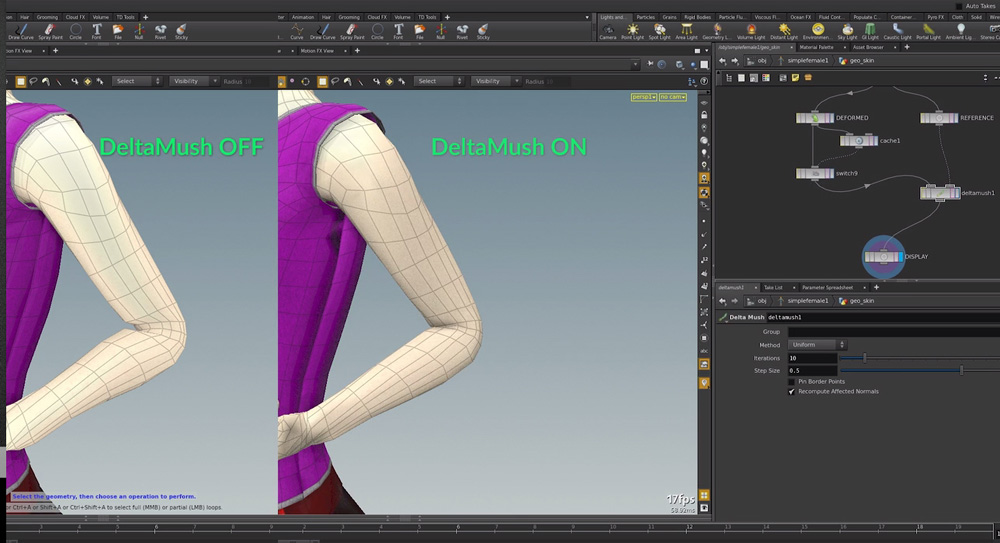Add an Area Light from the shelf
The height and width of the screenshot is (543, 1000).
(686, 32)
